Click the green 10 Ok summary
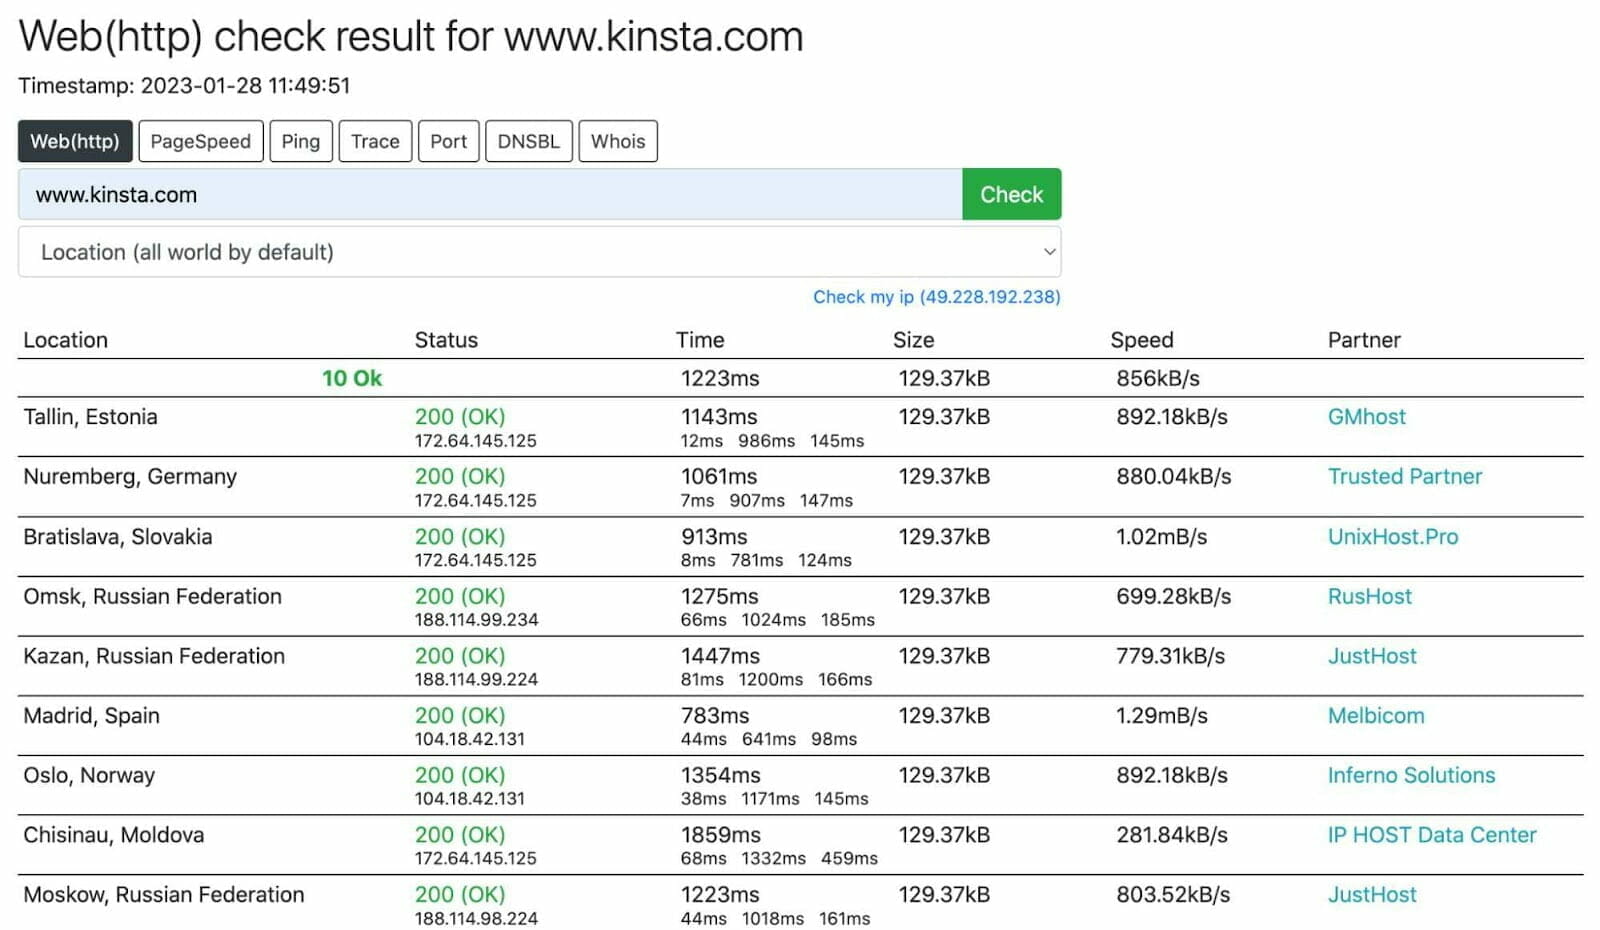 (352, 378)
